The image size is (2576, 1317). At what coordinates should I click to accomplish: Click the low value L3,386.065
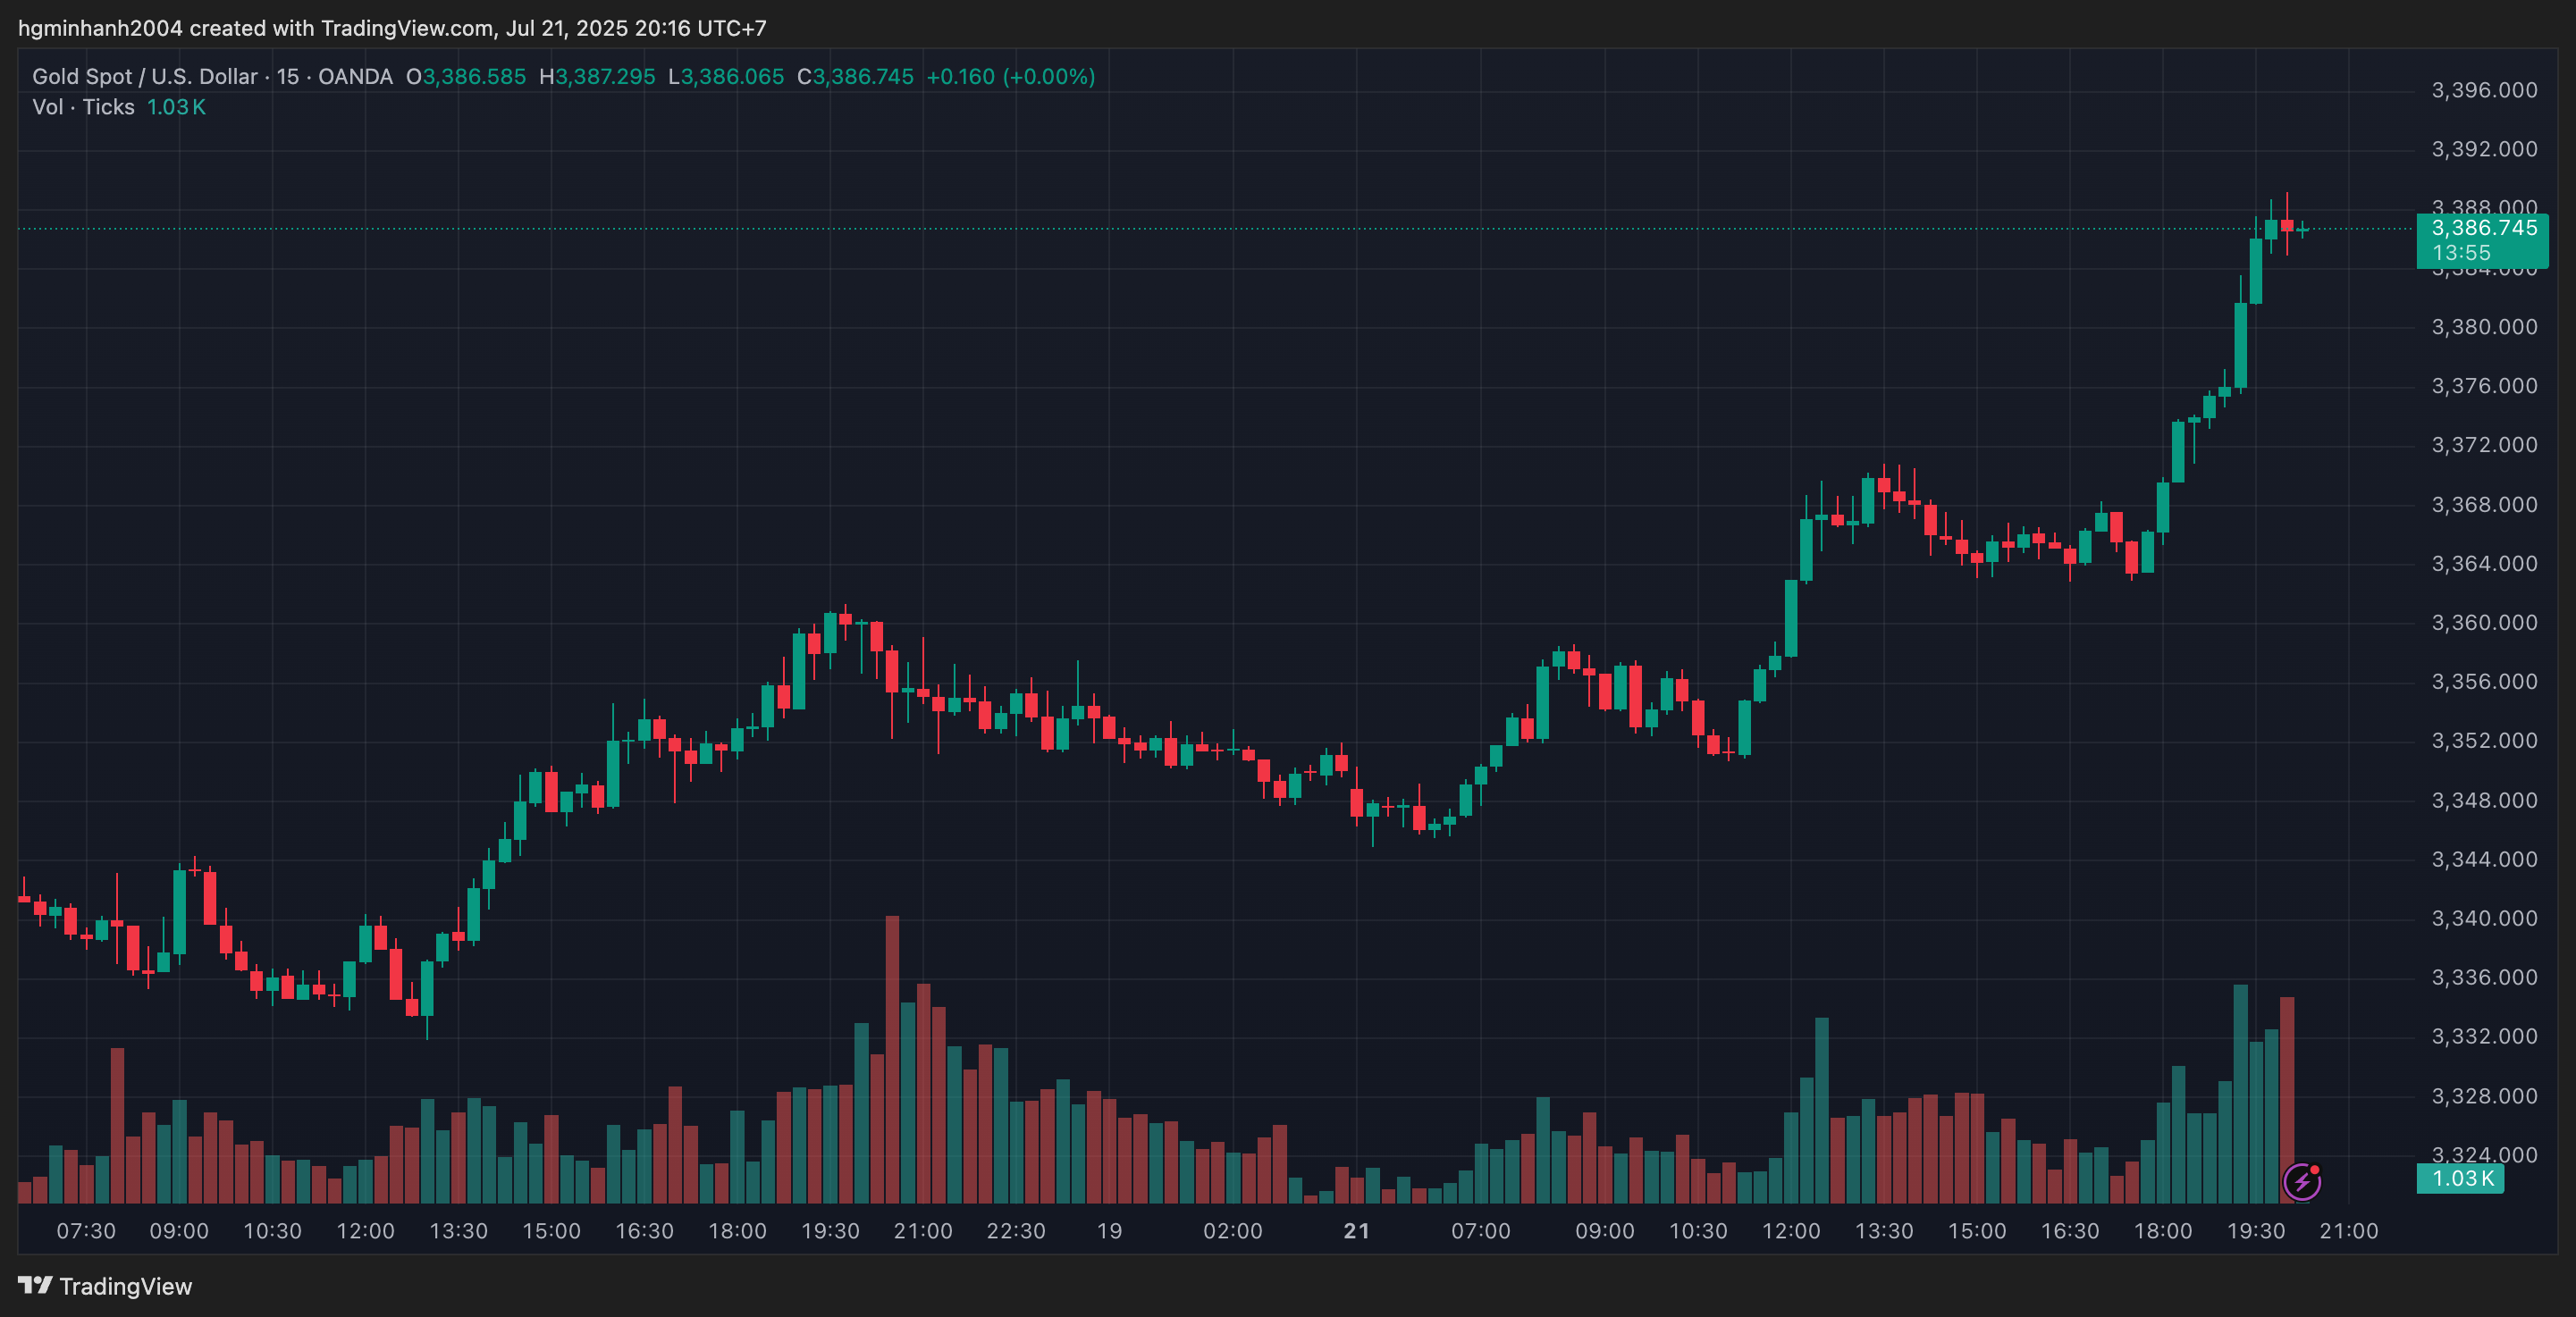point(726,77)
